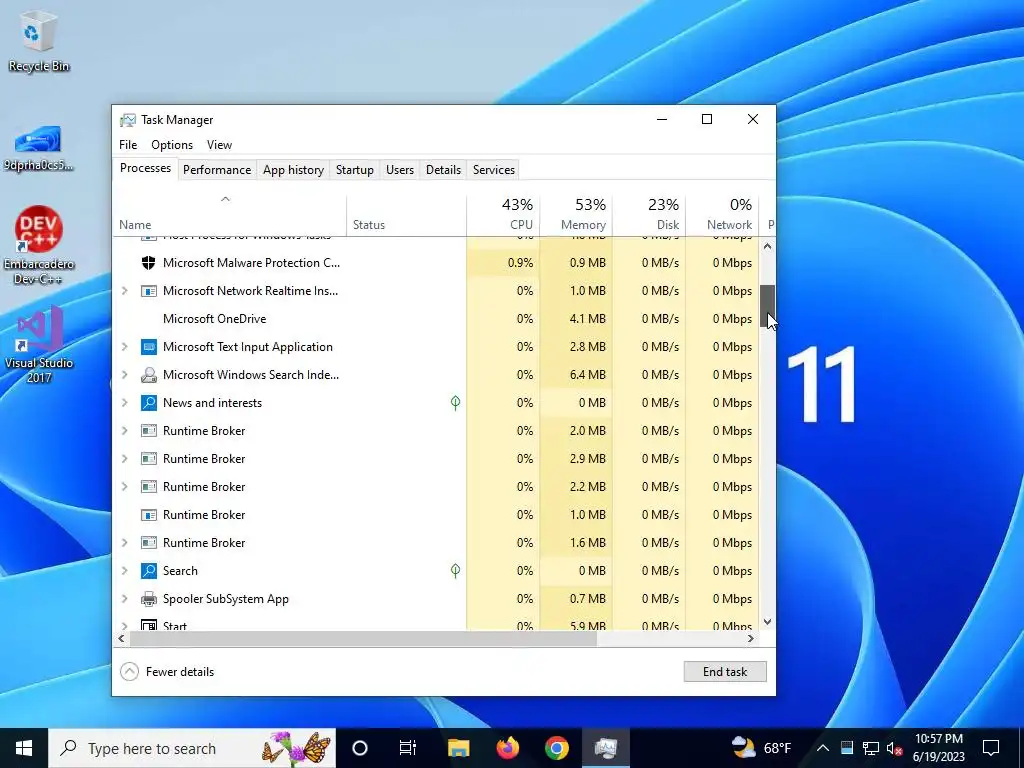
Task: Sort processes by the Memory column header
Action: [577, 214]
